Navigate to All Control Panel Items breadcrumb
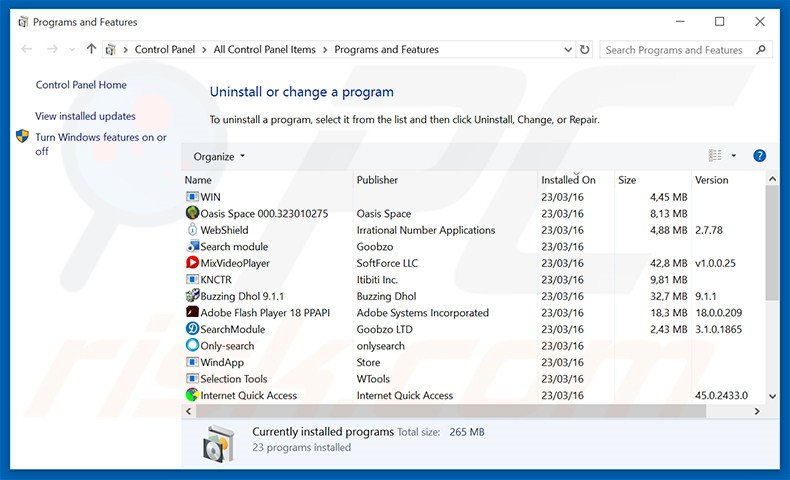This screenshot has width=790, height=480. click(x=265, y=49)
